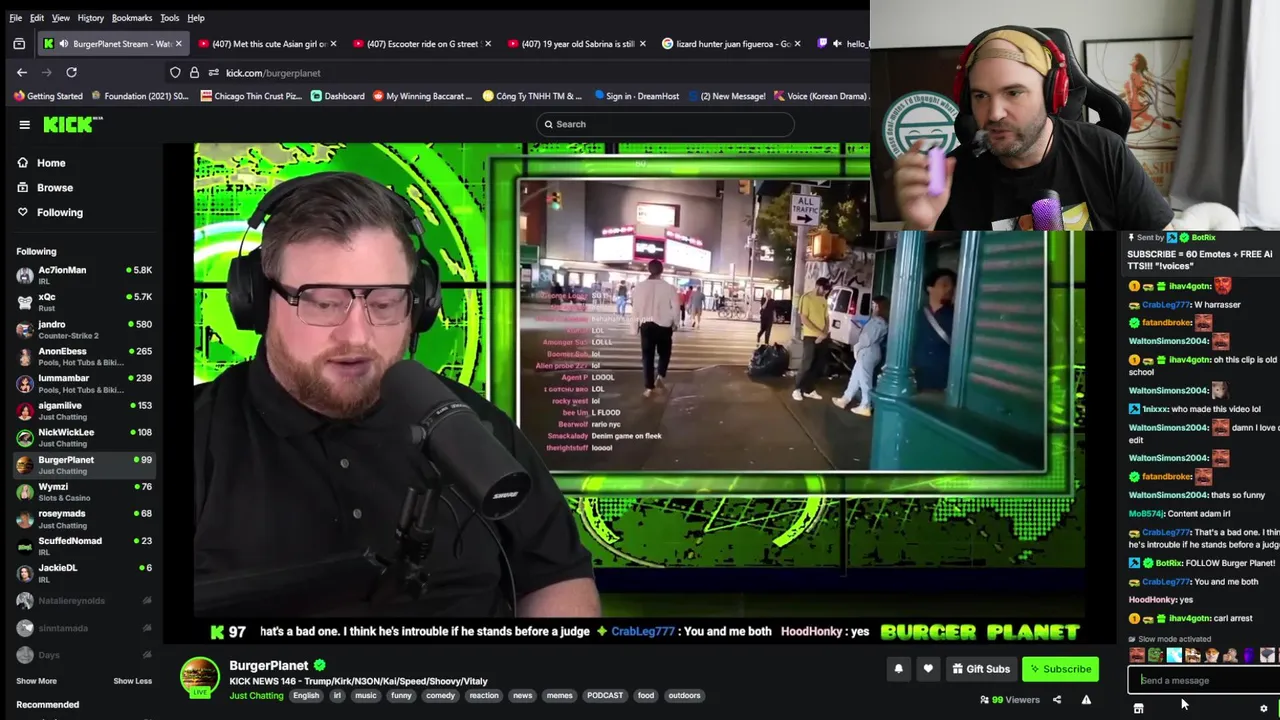
Task: Open lummambar channel in Following
Action: pyautogui.click(x=84, y=383)
